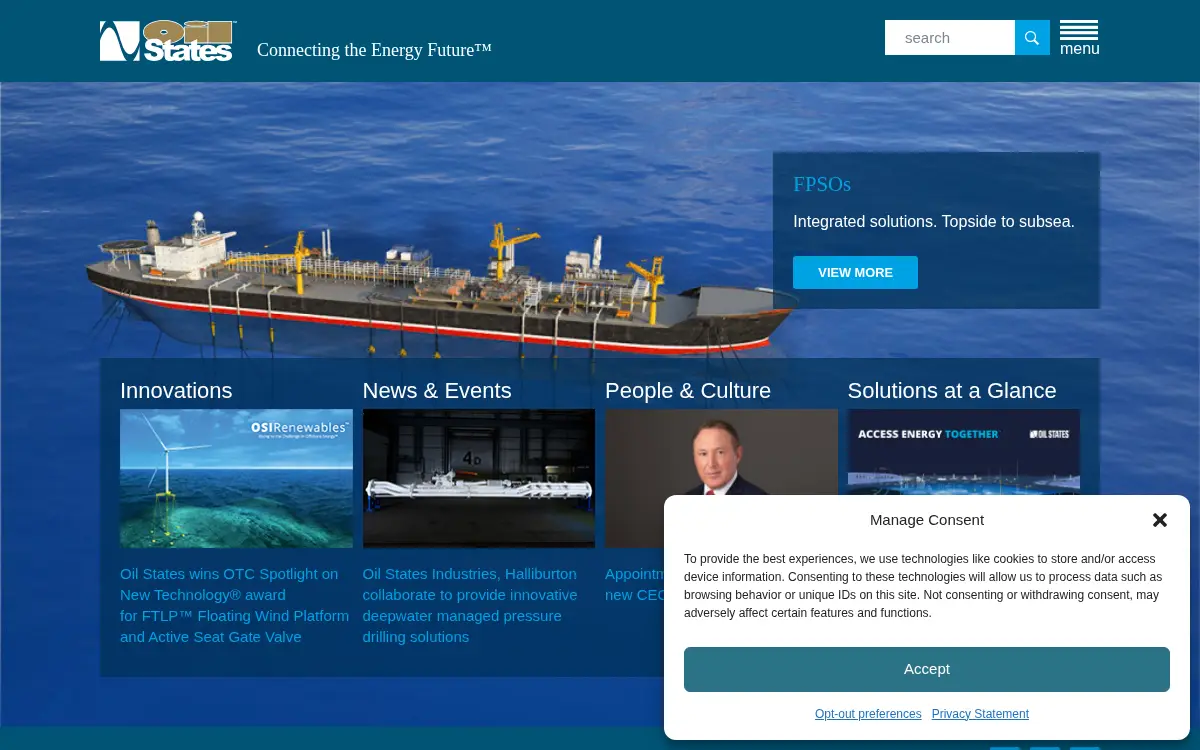Viewport: 1200px width, 750px height.
Task: Open the OTC Spotlight award article link
Action: coord(235,605)
